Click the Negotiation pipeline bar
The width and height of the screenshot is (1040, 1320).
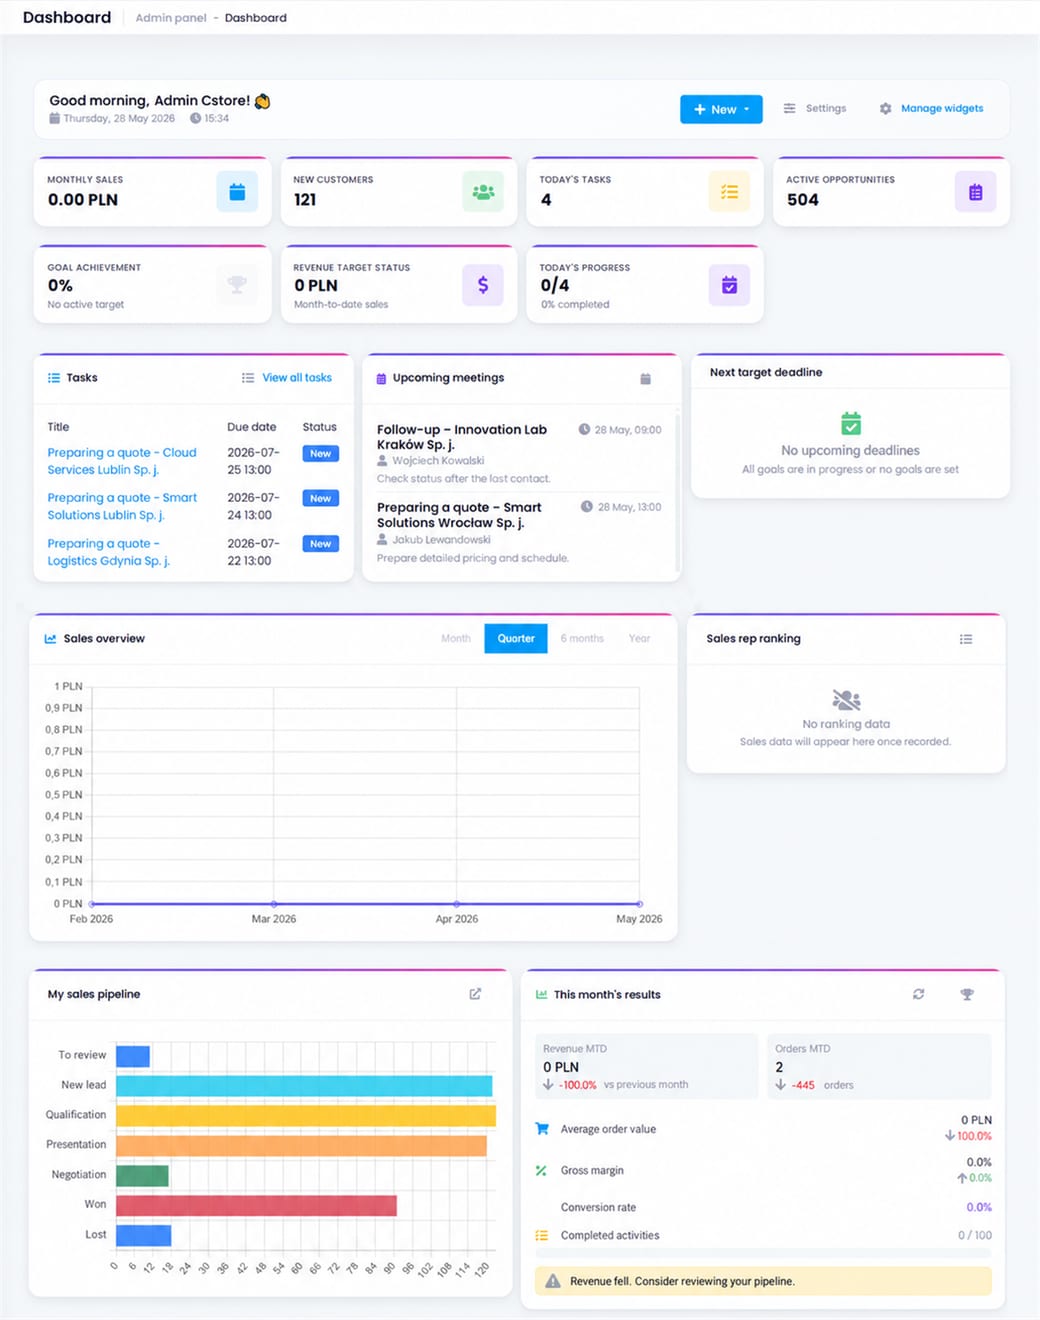[142, 1176]
